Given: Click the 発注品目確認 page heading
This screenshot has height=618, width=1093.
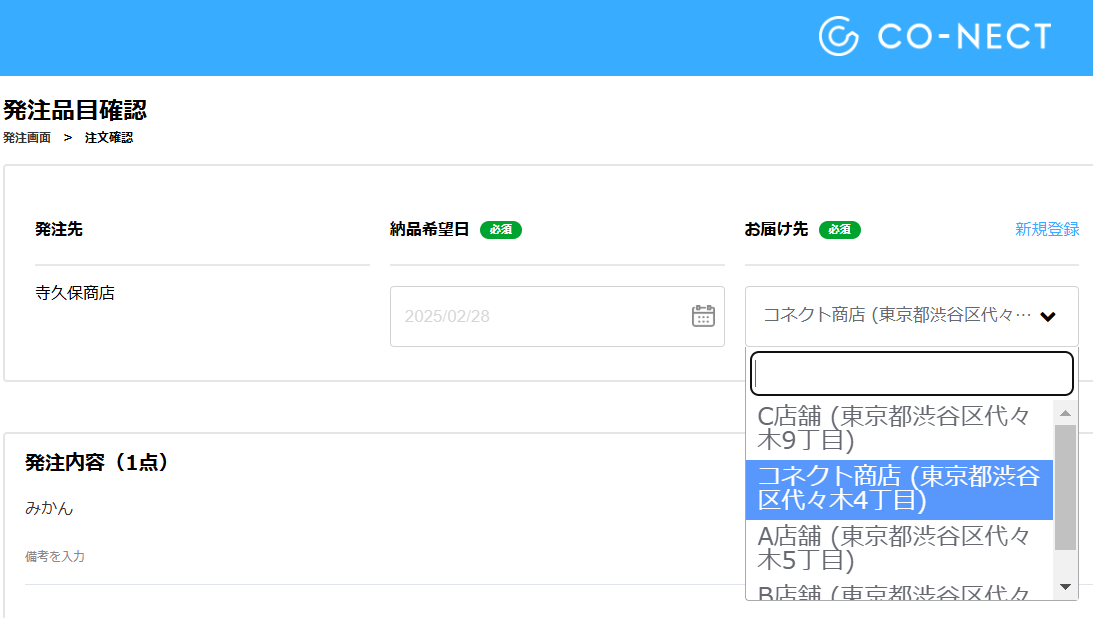Looking at the screenshot, I should [x=74, y=110].
